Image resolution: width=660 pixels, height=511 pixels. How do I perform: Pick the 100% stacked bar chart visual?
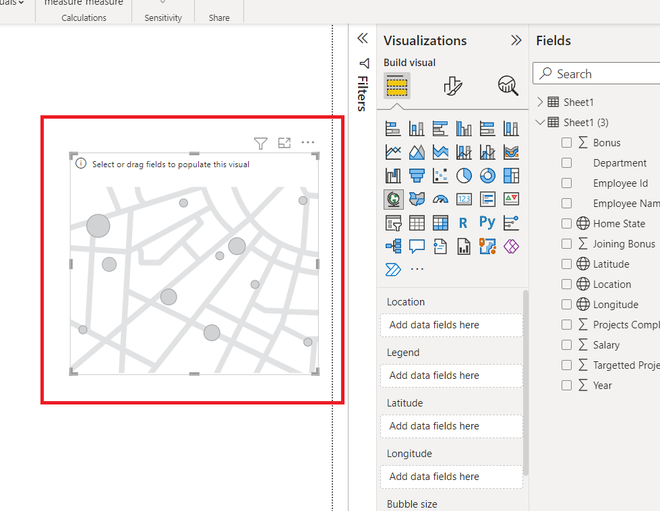coord(487,128)
